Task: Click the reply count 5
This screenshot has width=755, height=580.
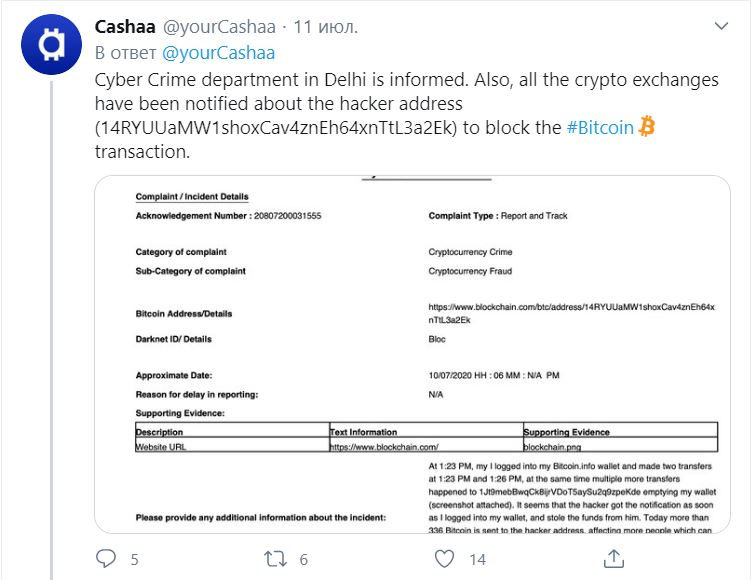Action: click(134, 559)
